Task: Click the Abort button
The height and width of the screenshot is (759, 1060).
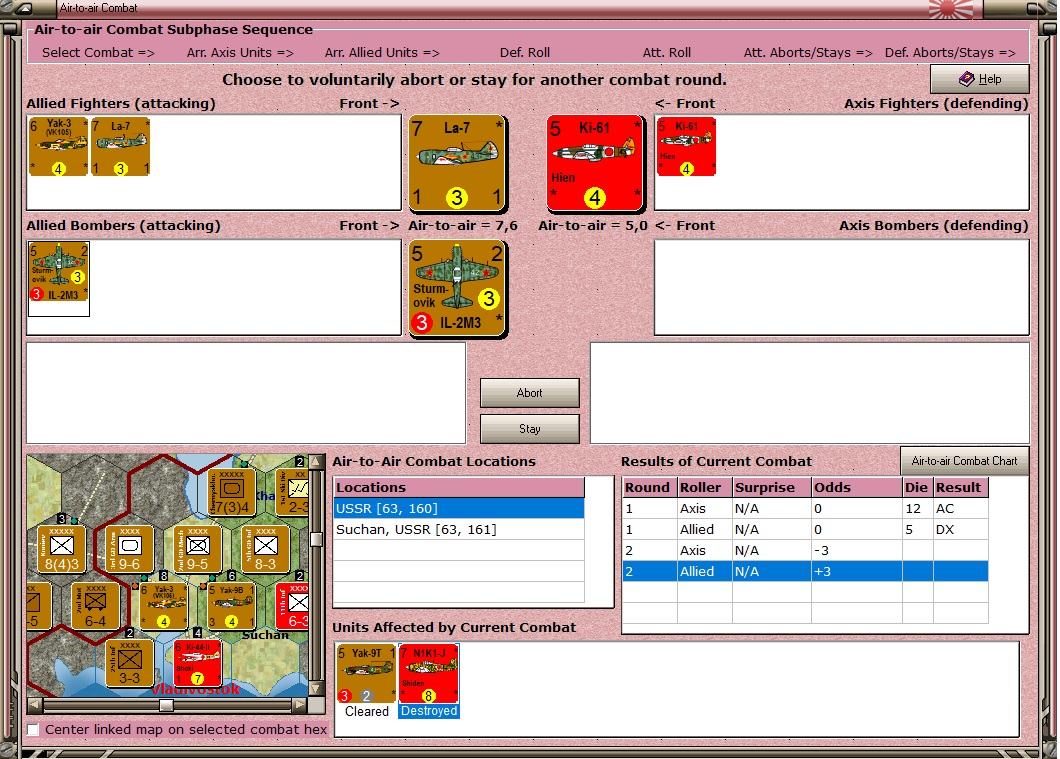Action: coord(529,393)
